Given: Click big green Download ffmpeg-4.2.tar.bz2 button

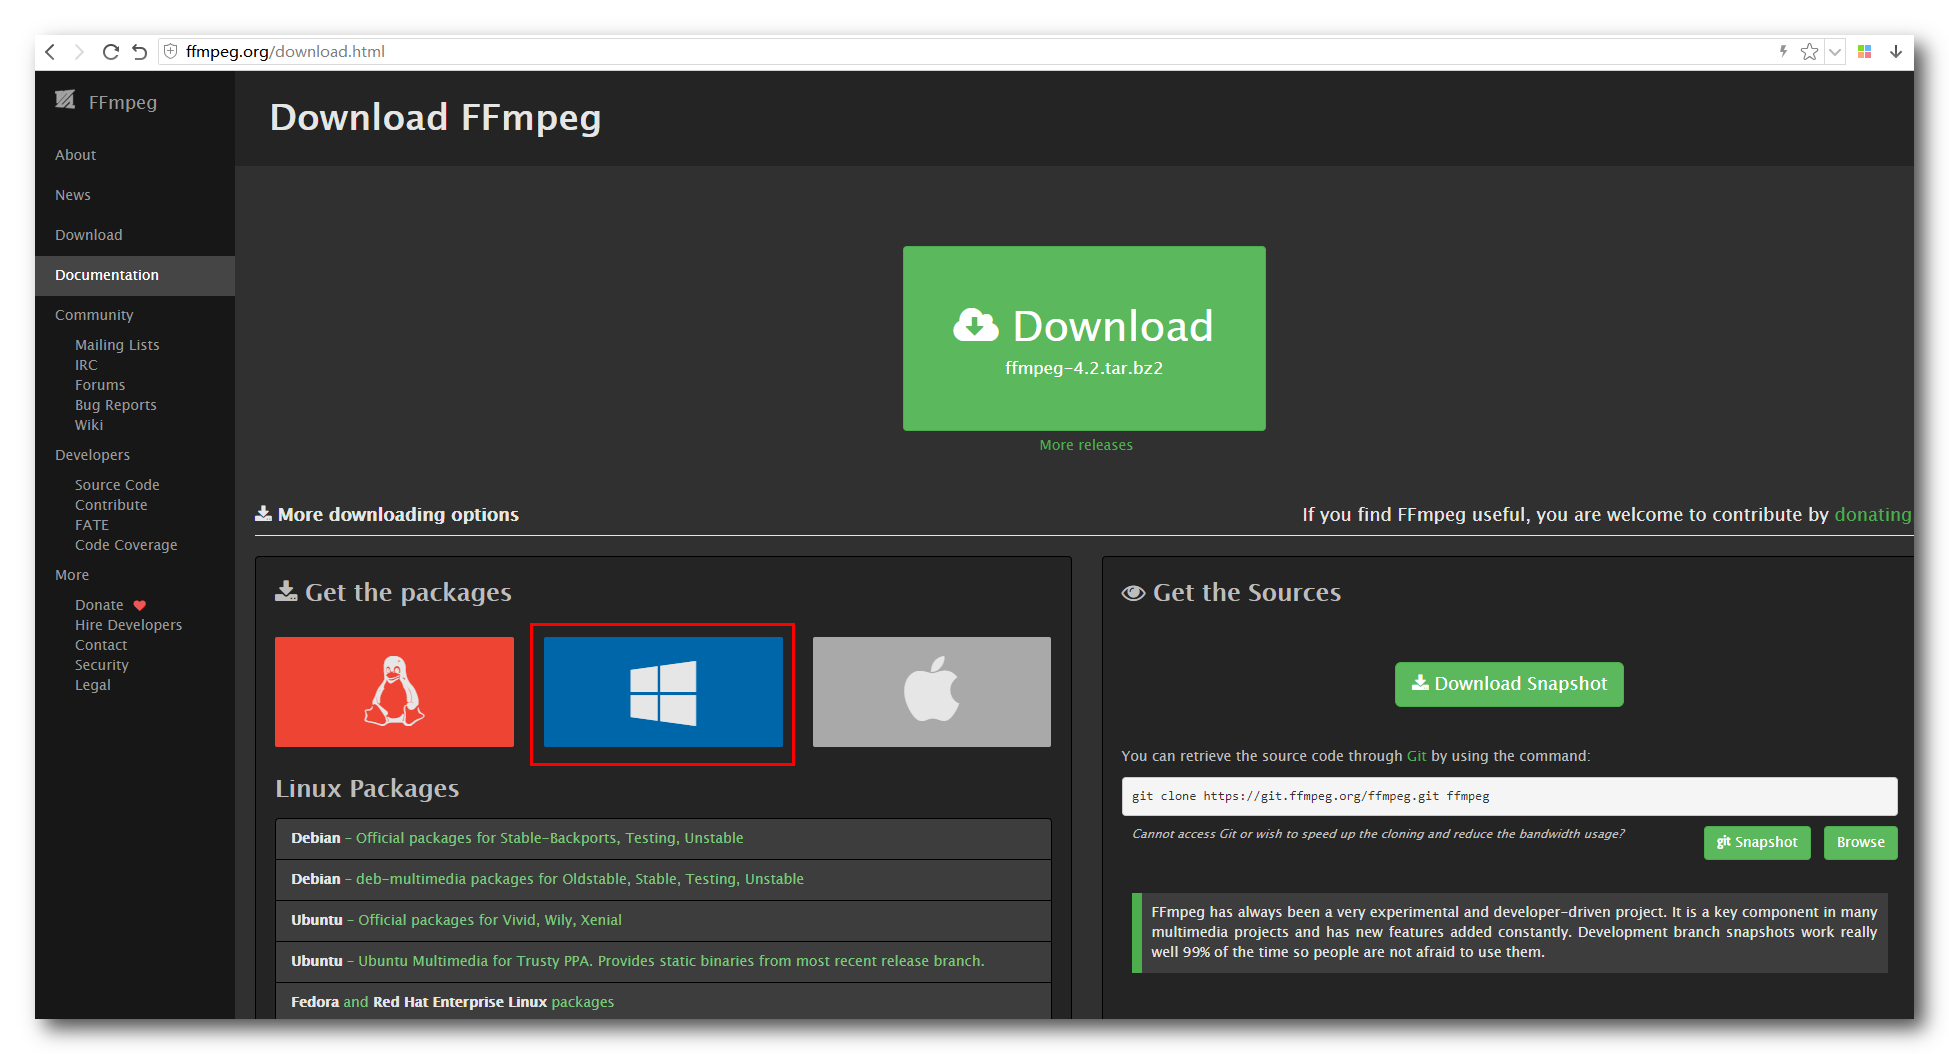Looking at the screenshot, I should [x=1084, y=338].
